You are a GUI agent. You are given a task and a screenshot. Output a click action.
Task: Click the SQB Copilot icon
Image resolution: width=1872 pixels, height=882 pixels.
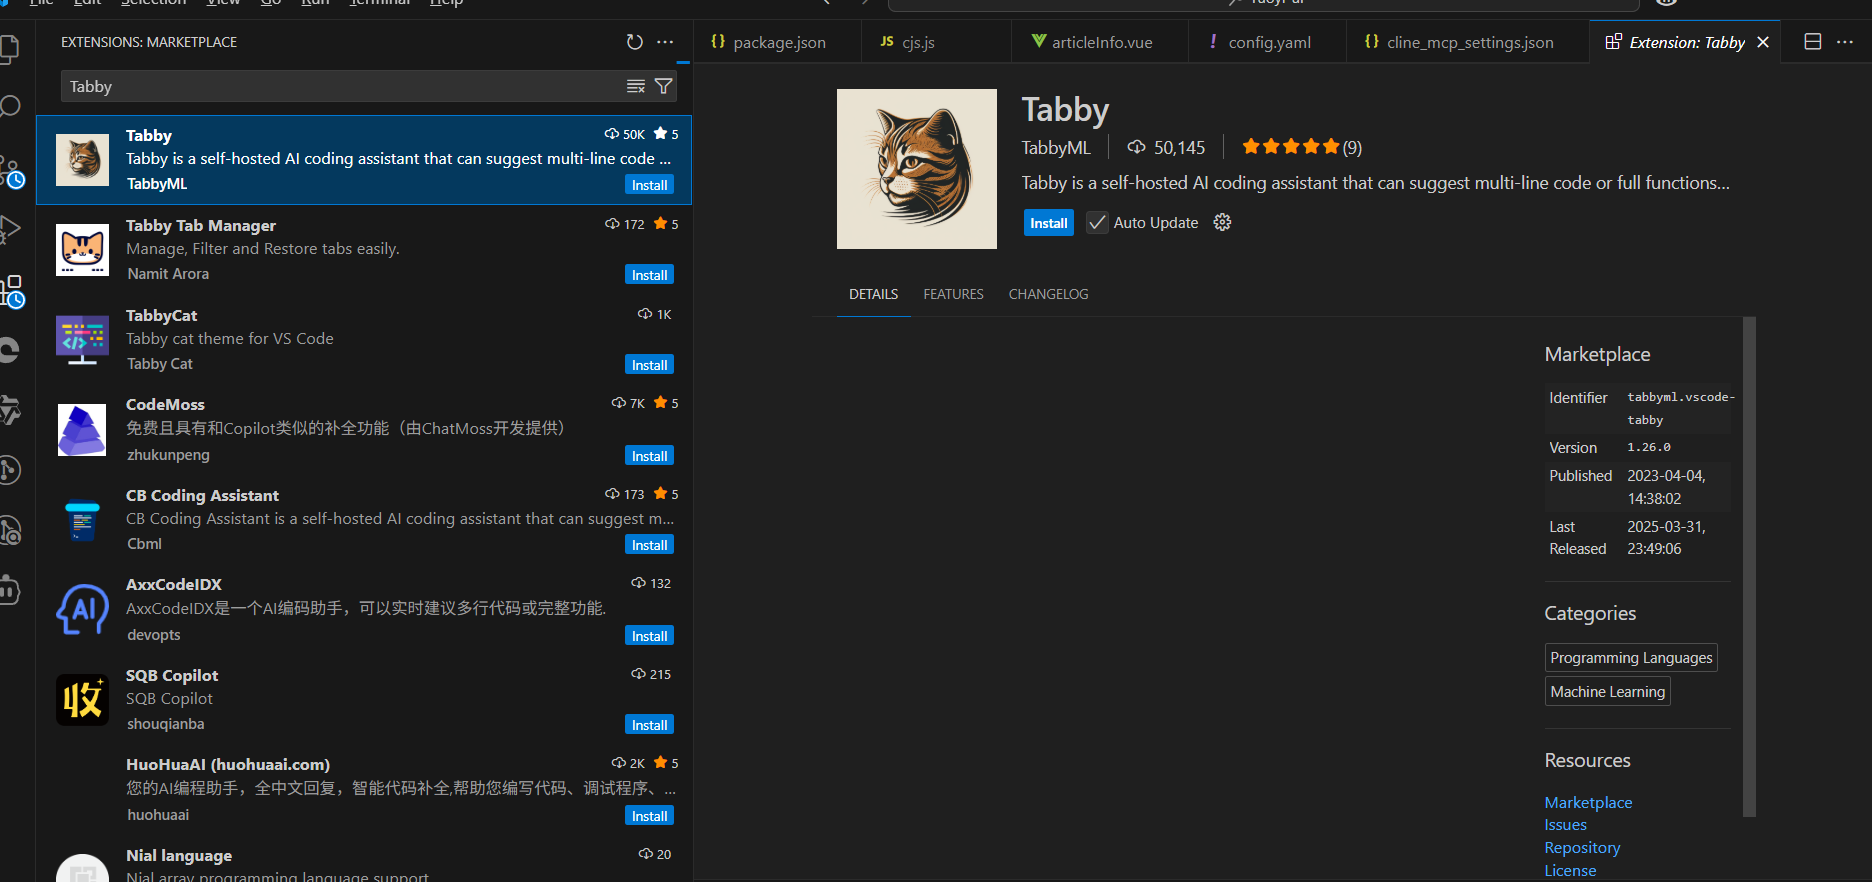(x=82, y=700)
